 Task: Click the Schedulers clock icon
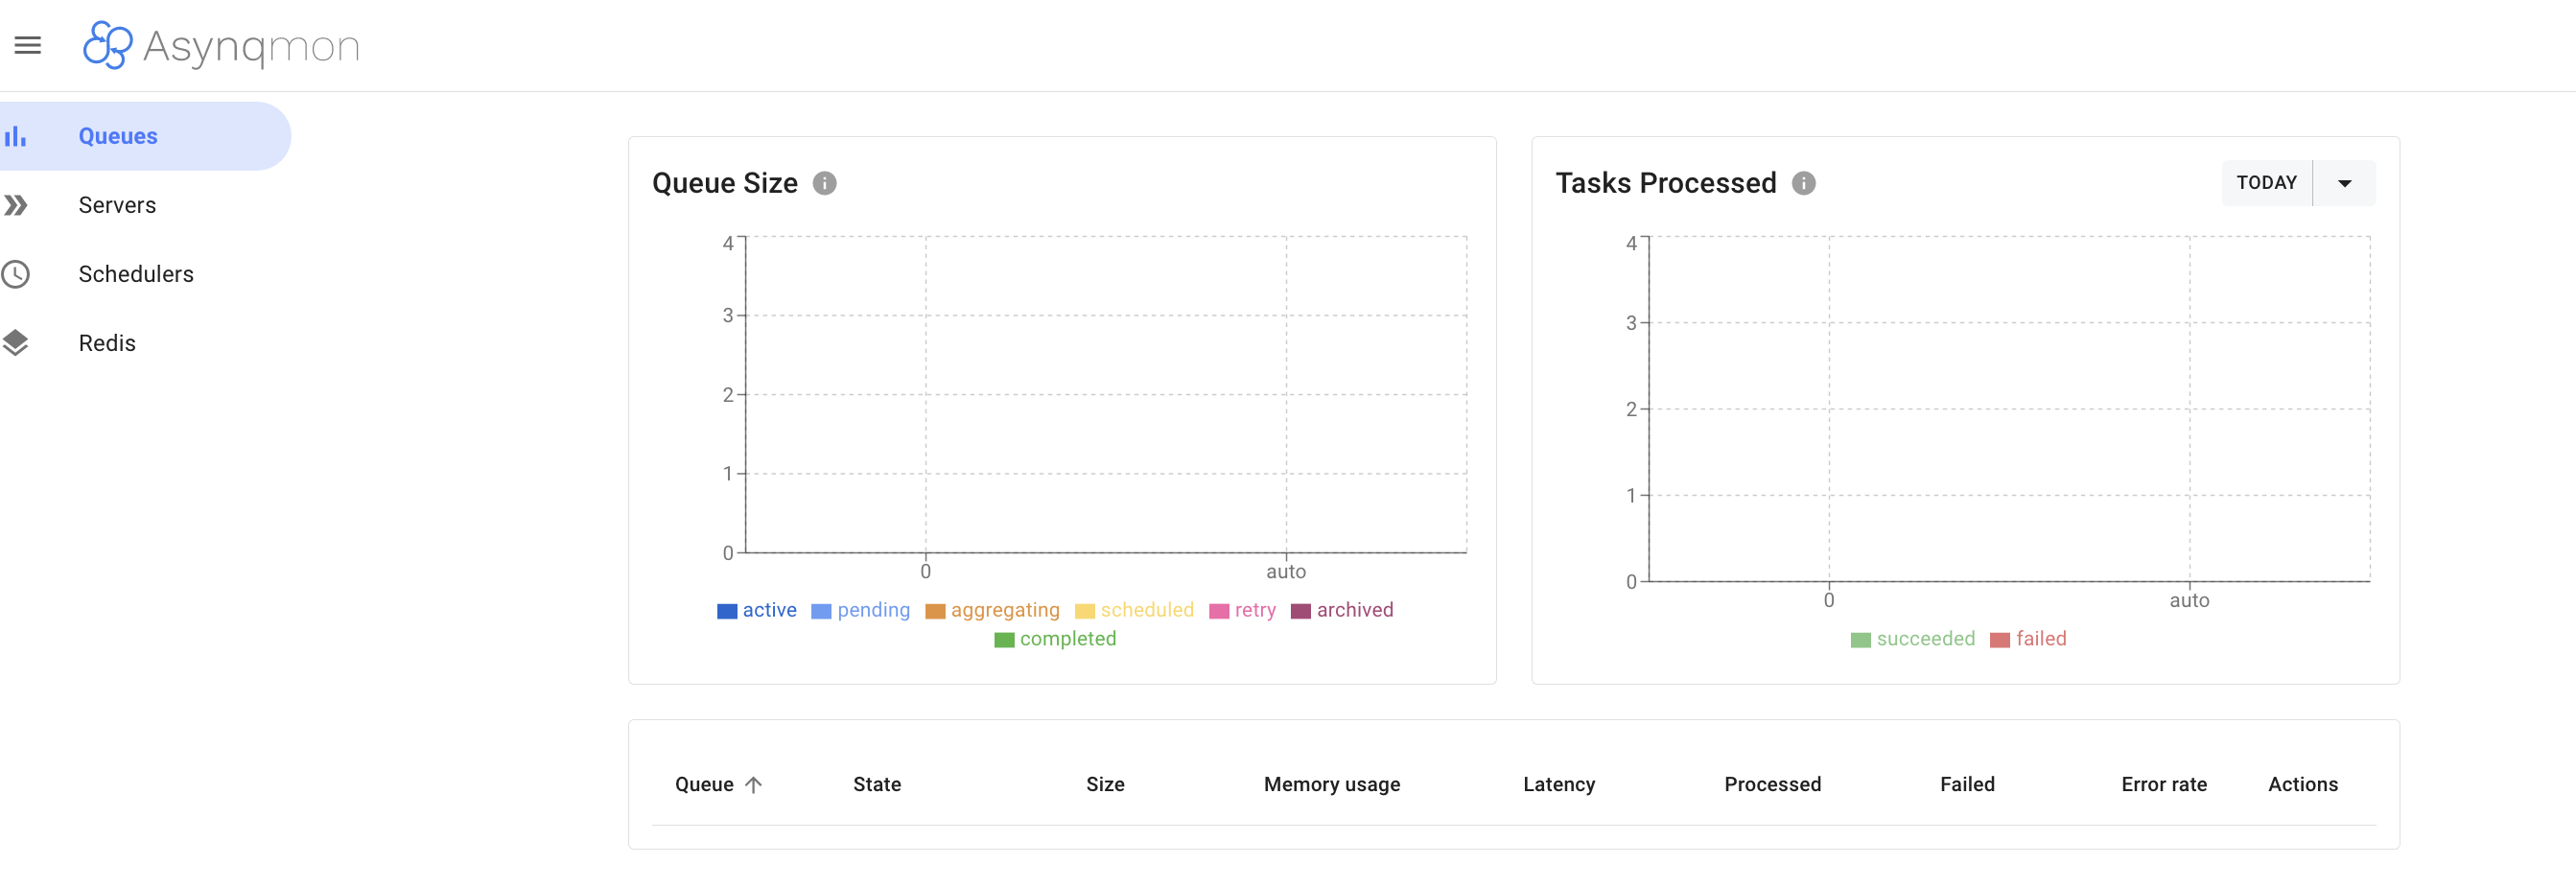click(15, 274)
